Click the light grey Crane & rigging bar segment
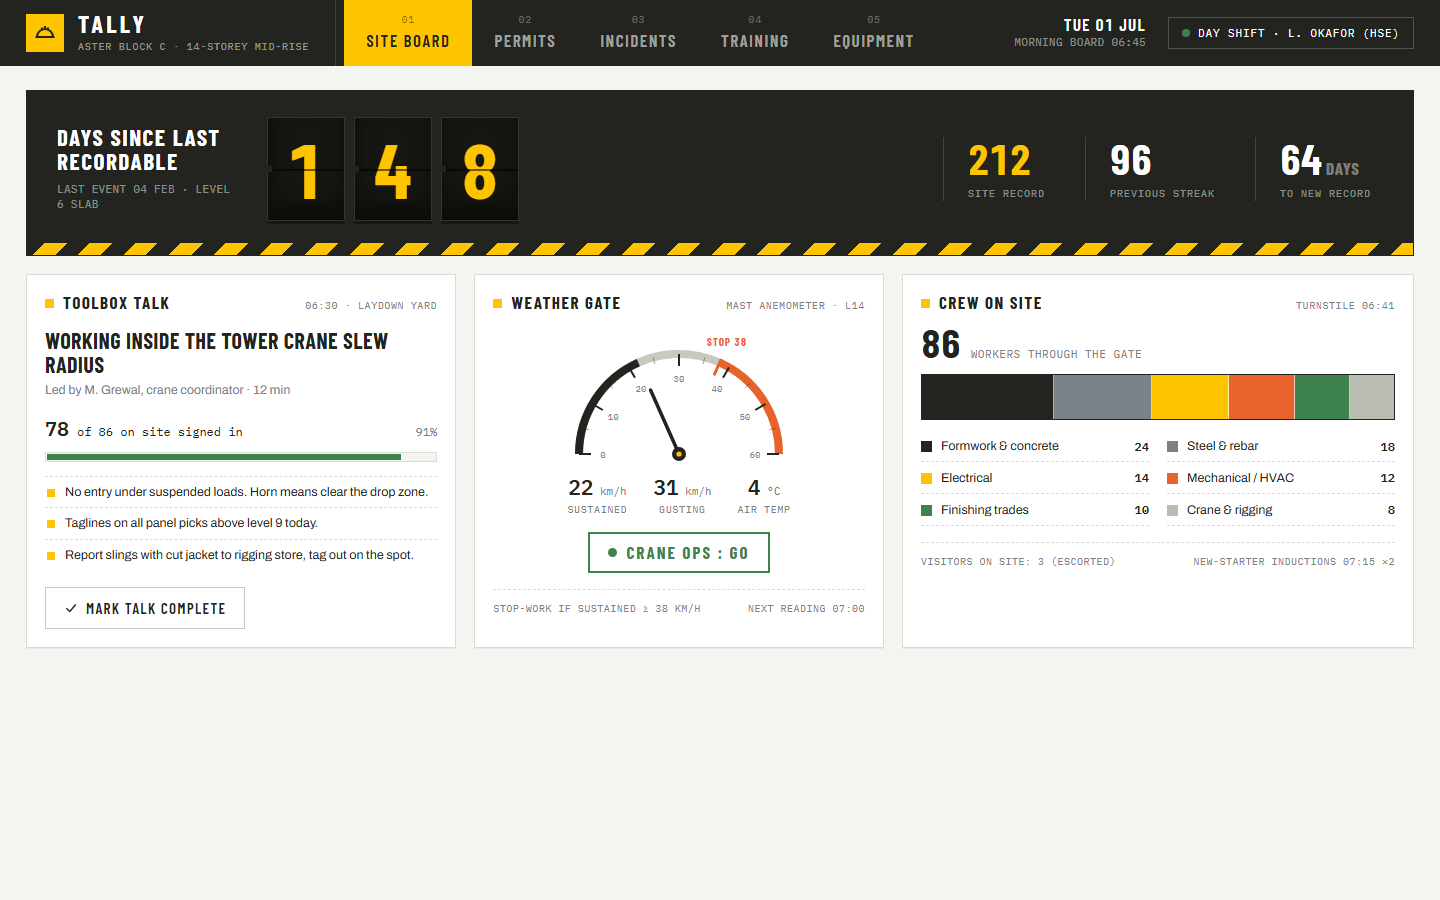The width and height of the screenshot is (1440, 900). pos(1372,397)
